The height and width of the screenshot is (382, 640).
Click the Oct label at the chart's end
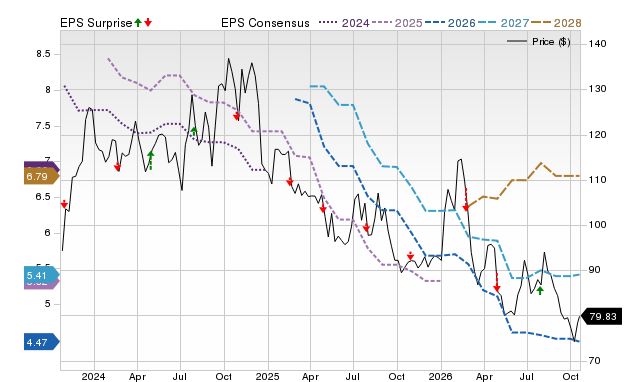pos(571,376)
